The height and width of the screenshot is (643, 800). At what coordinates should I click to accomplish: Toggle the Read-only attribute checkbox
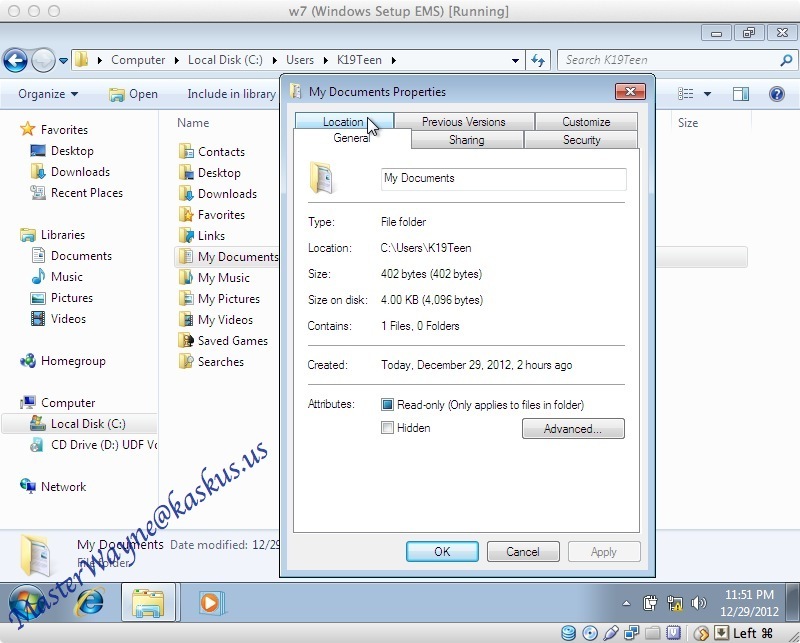(387, 405)
